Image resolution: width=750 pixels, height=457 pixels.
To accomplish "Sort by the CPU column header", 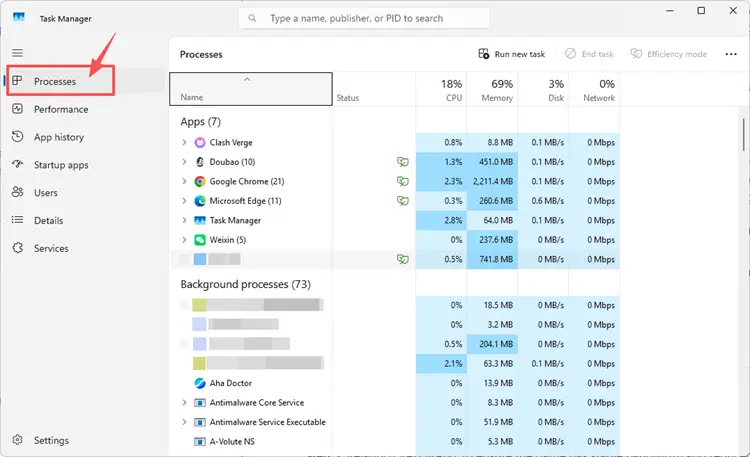I will [441, 89].
